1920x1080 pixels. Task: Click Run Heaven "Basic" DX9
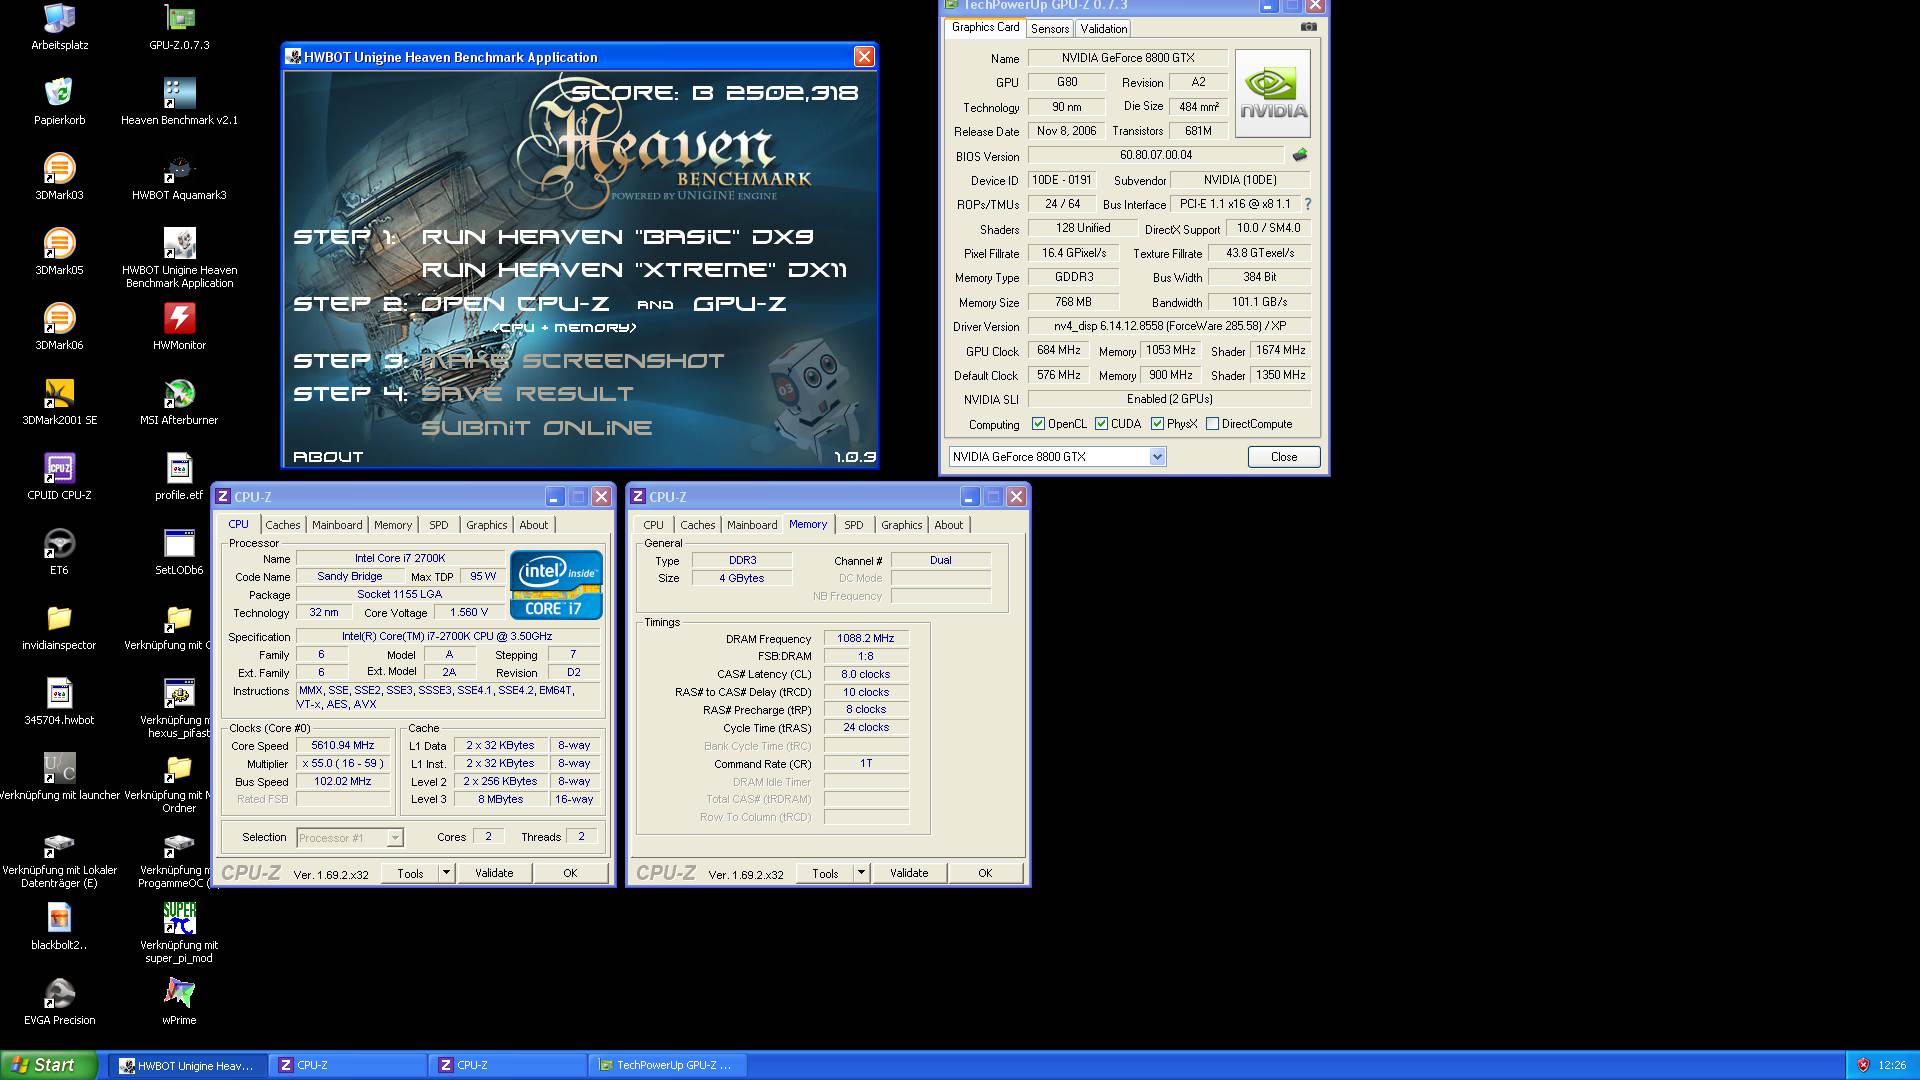coord(617,237)
